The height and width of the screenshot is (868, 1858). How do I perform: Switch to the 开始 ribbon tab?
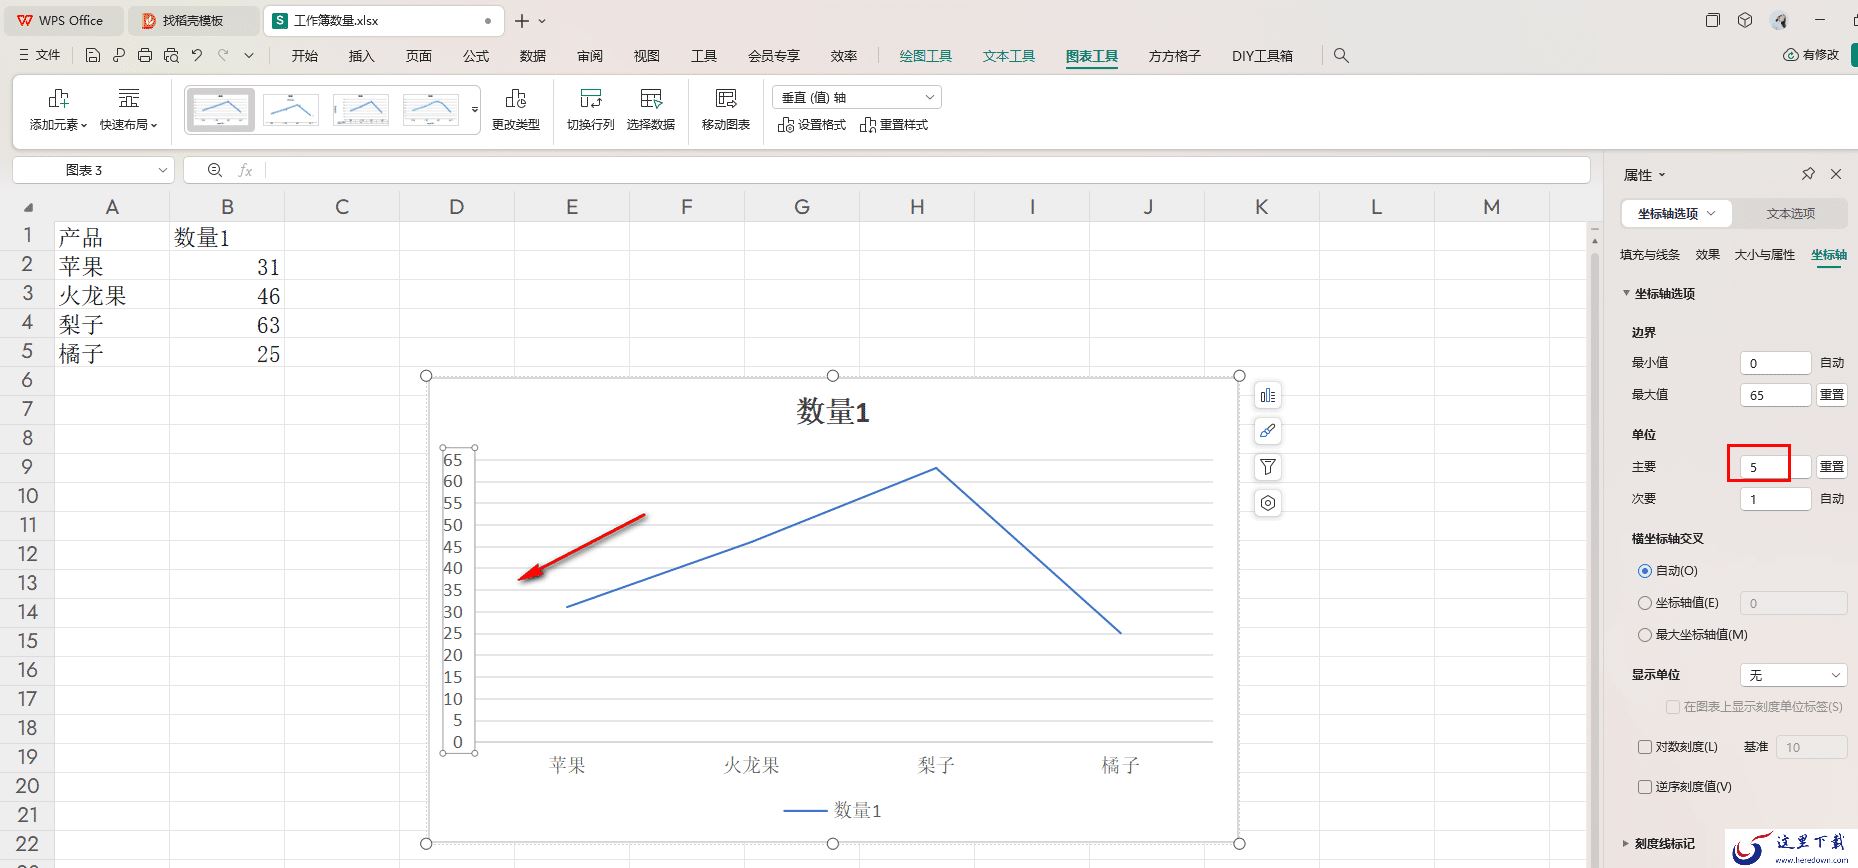point(305,56)
